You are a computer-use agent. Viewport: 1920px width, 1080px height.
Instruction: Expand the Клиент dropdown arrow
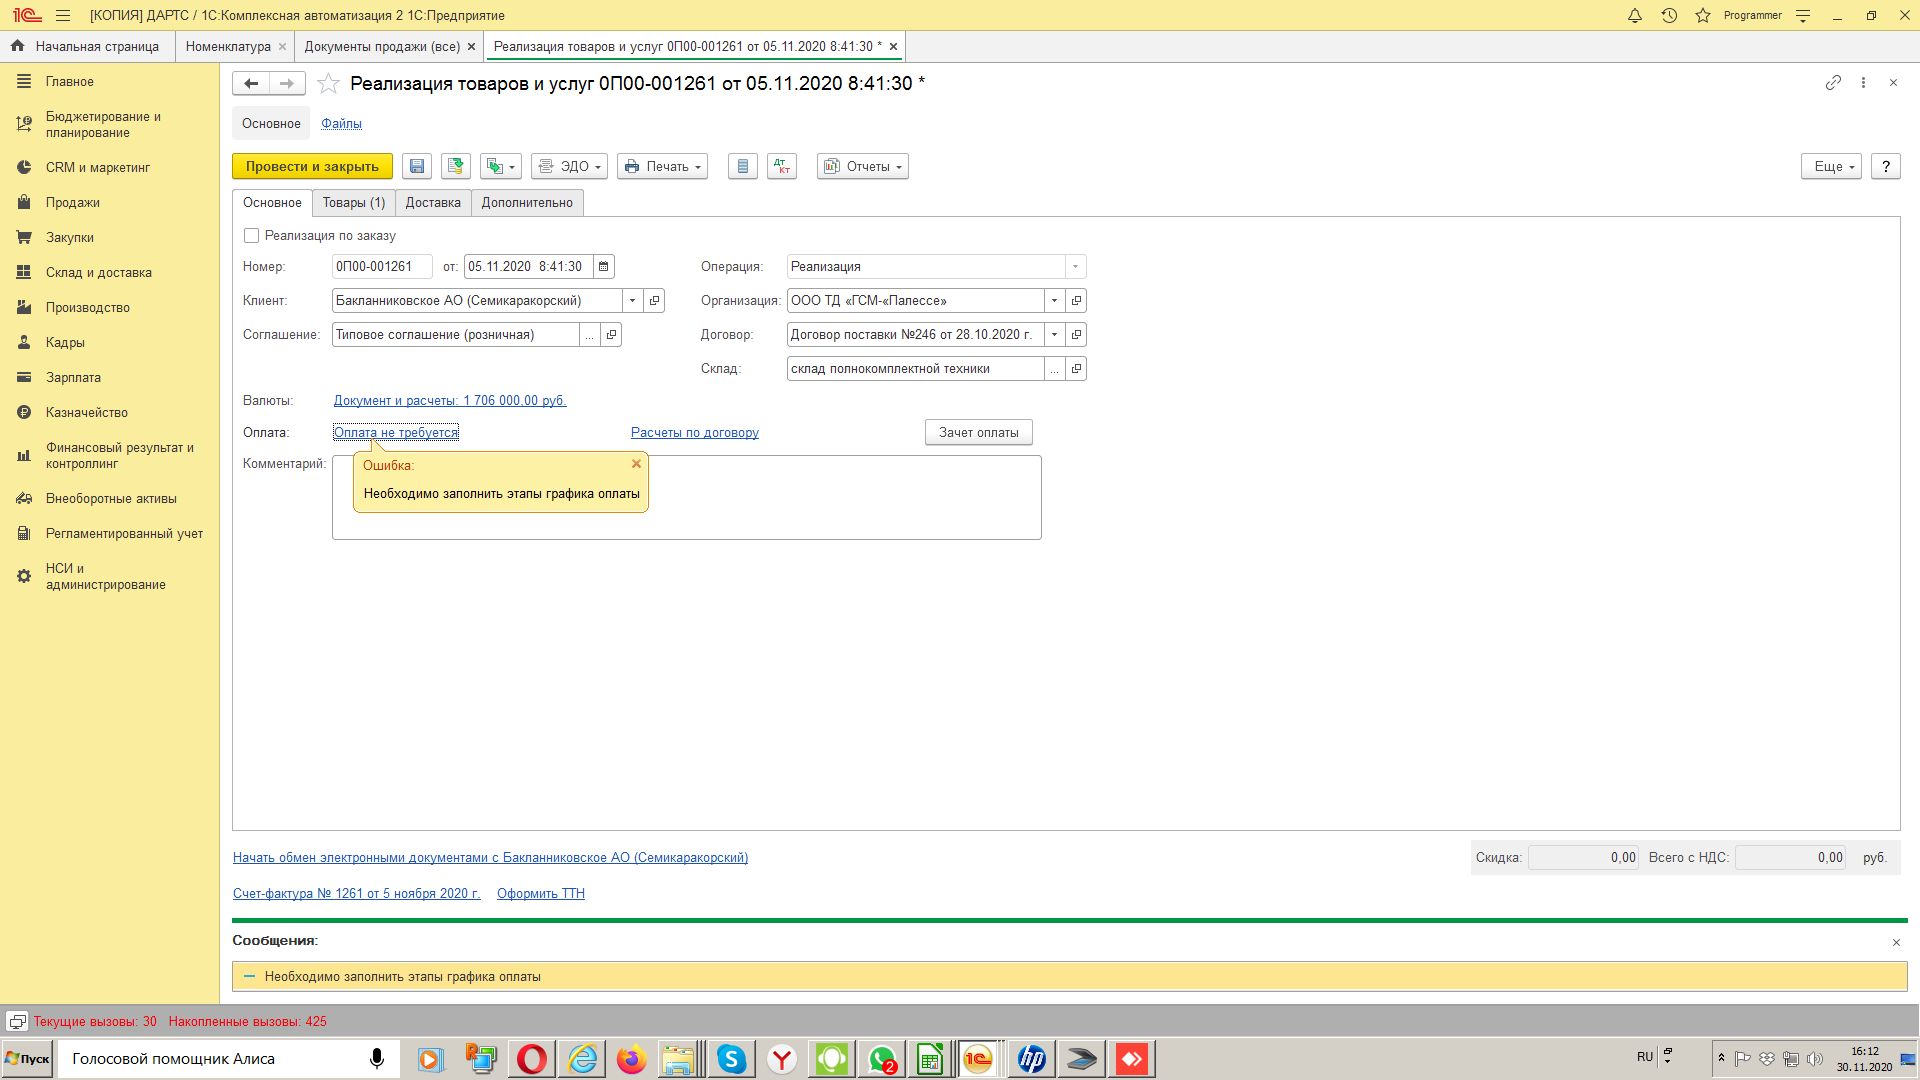[632, 301]
